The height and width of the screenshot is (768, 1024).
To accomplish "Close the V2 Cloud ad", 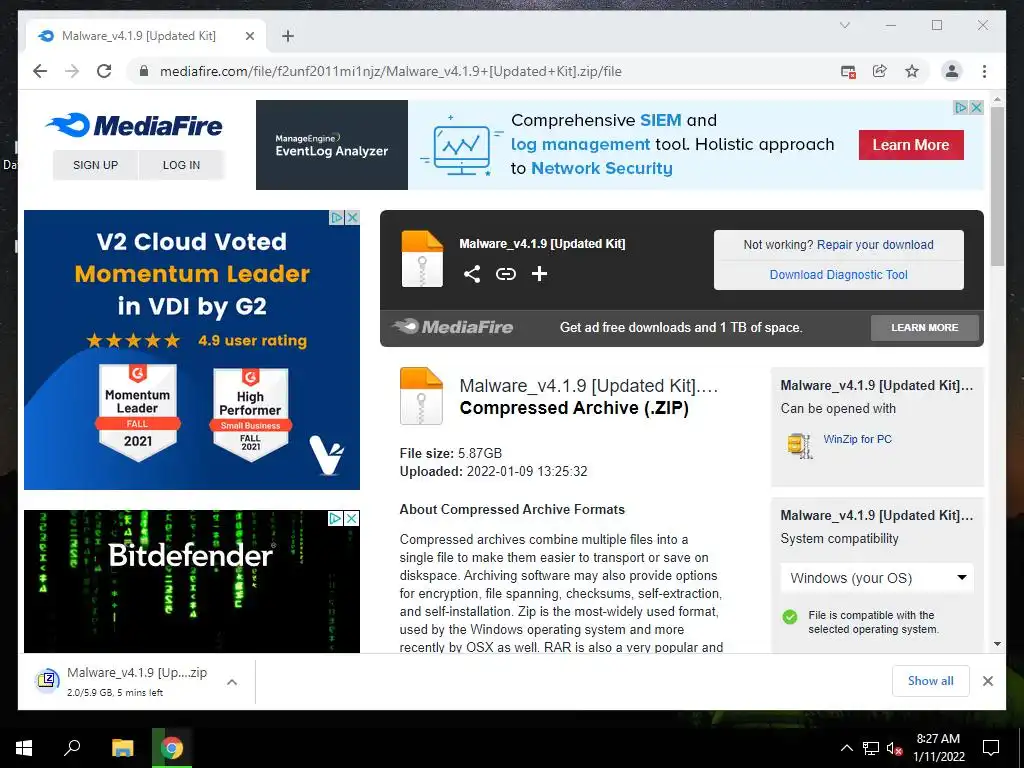I will point(352,217).
